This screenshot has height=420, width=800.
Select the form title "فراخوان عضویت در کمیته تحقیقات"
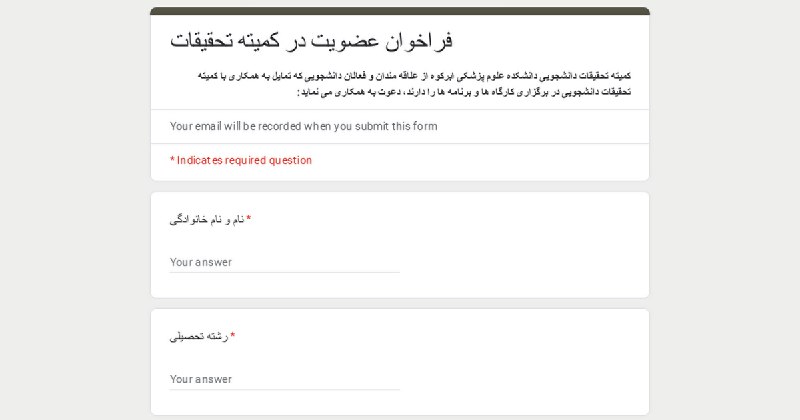tap(311, 41)
